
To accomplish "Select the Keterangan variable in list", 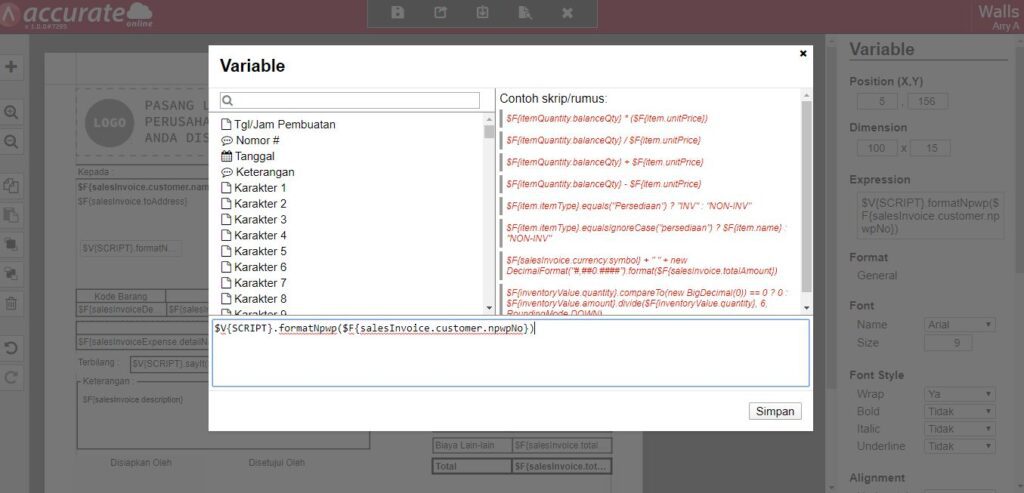I will pyautogui.click(x=264, y=172).
